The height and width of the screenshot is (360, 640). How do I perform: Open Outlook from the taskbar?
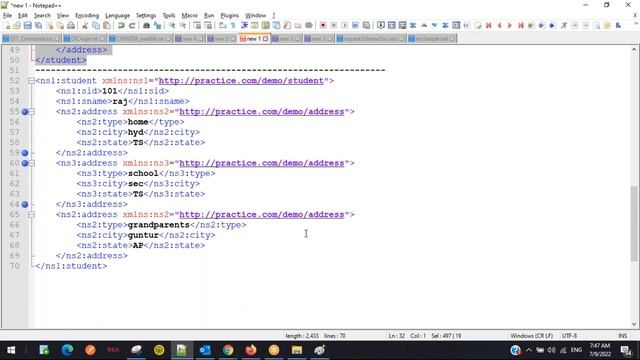(x=205, y=350)
